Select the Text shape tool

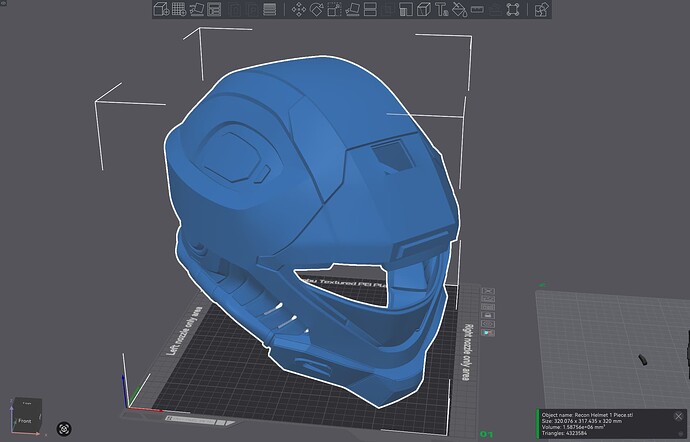tap(441, 9)
